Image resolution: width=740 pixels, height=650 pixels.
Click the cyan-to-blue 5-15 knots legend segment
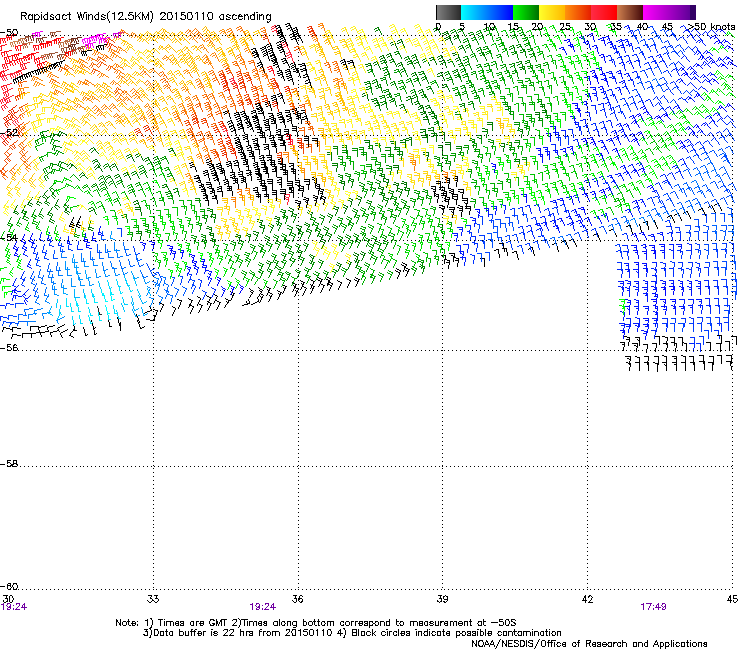pos(487,12)
